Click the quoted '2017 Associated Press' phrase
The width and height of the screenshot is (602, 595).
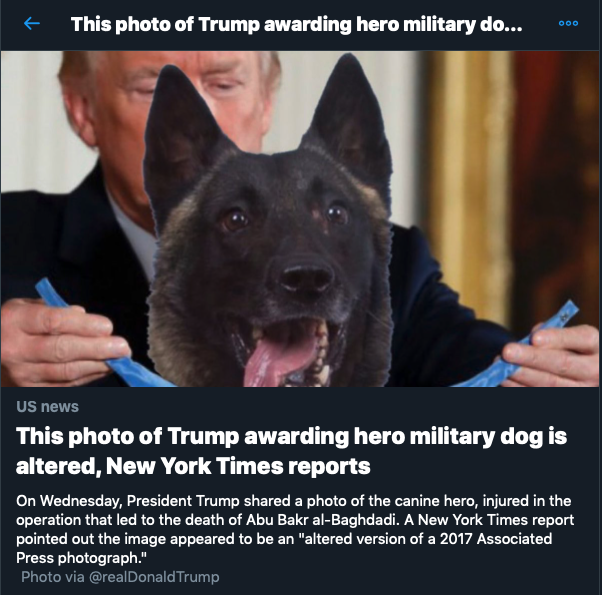pos(496,539)
